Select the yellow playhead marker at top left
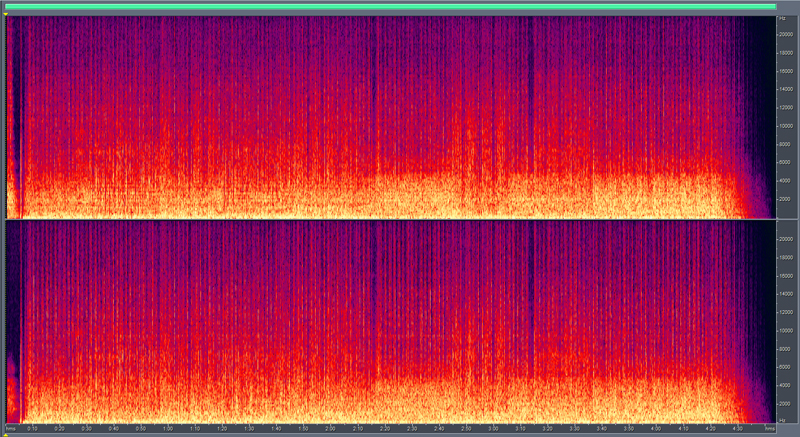800x437 pixels. (x=7, y=15)
